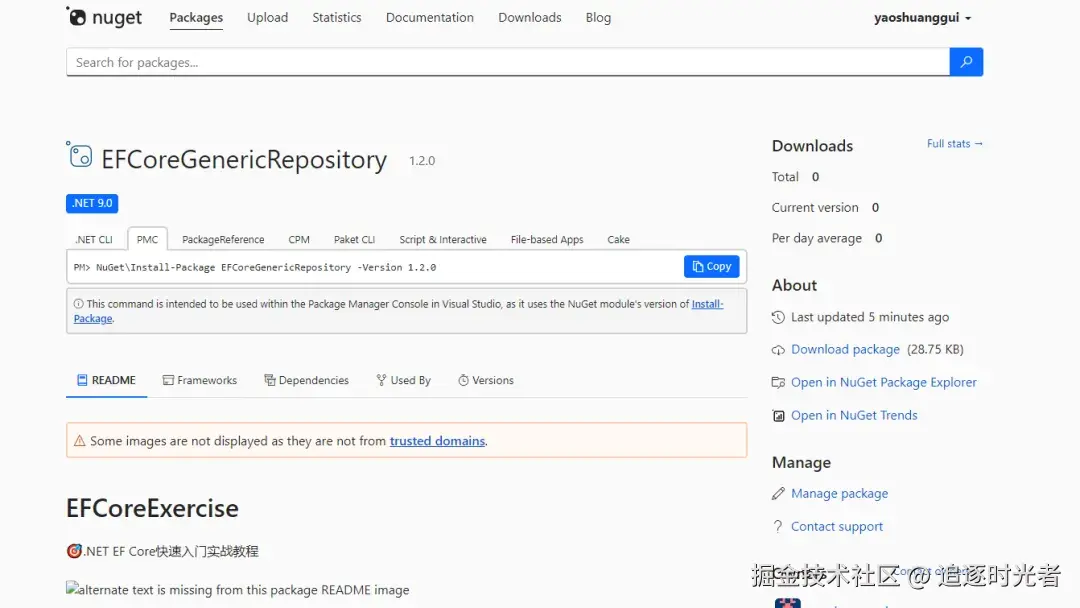The image size is (1080, 608).
Task: Click the EFCoreExercise heading
Action: tap(152, 508)
